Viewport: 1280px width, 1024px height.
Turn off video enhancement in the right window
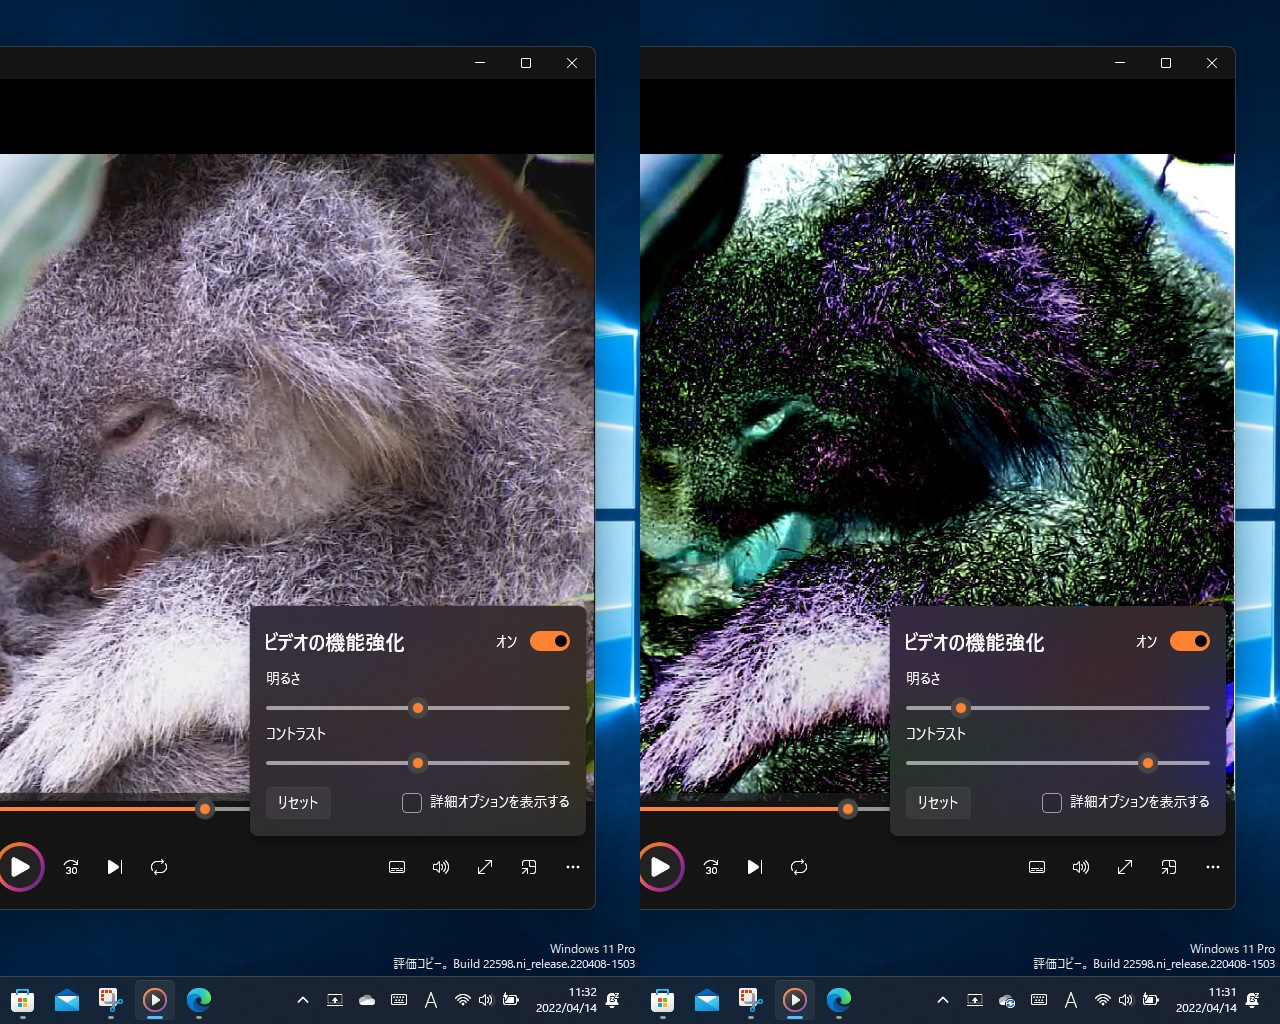tap(1189, 641)
